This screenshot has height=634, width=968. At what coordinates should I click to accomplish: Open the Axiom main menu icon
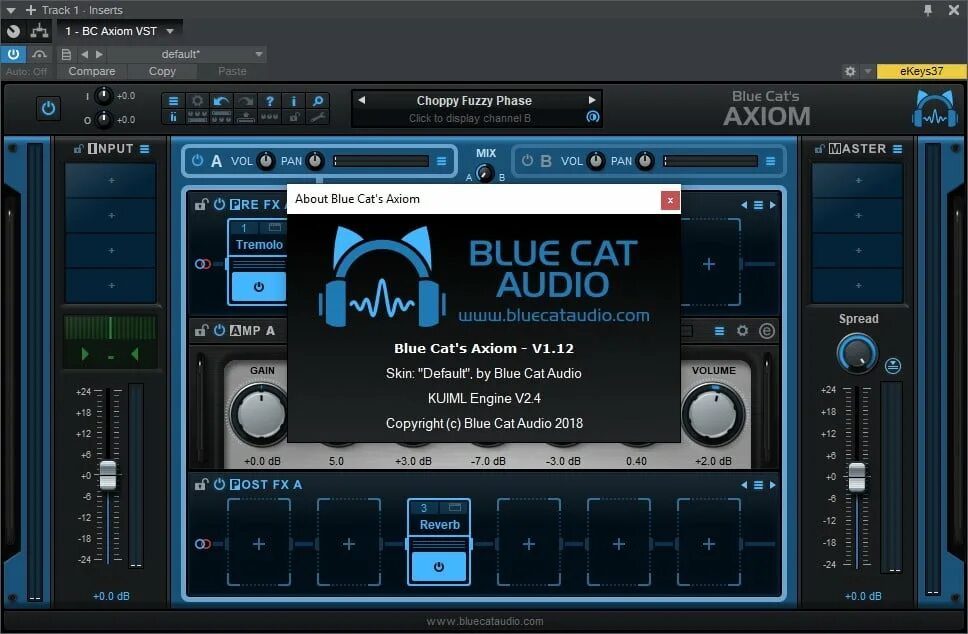click(173, 101)
